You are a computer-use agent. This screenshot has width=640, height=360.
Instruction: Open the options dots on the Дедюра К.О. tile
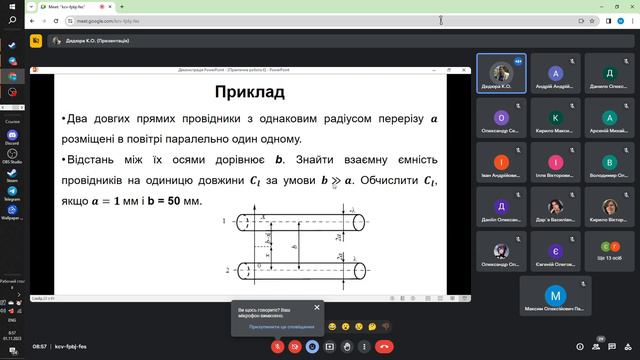(518, 61)
